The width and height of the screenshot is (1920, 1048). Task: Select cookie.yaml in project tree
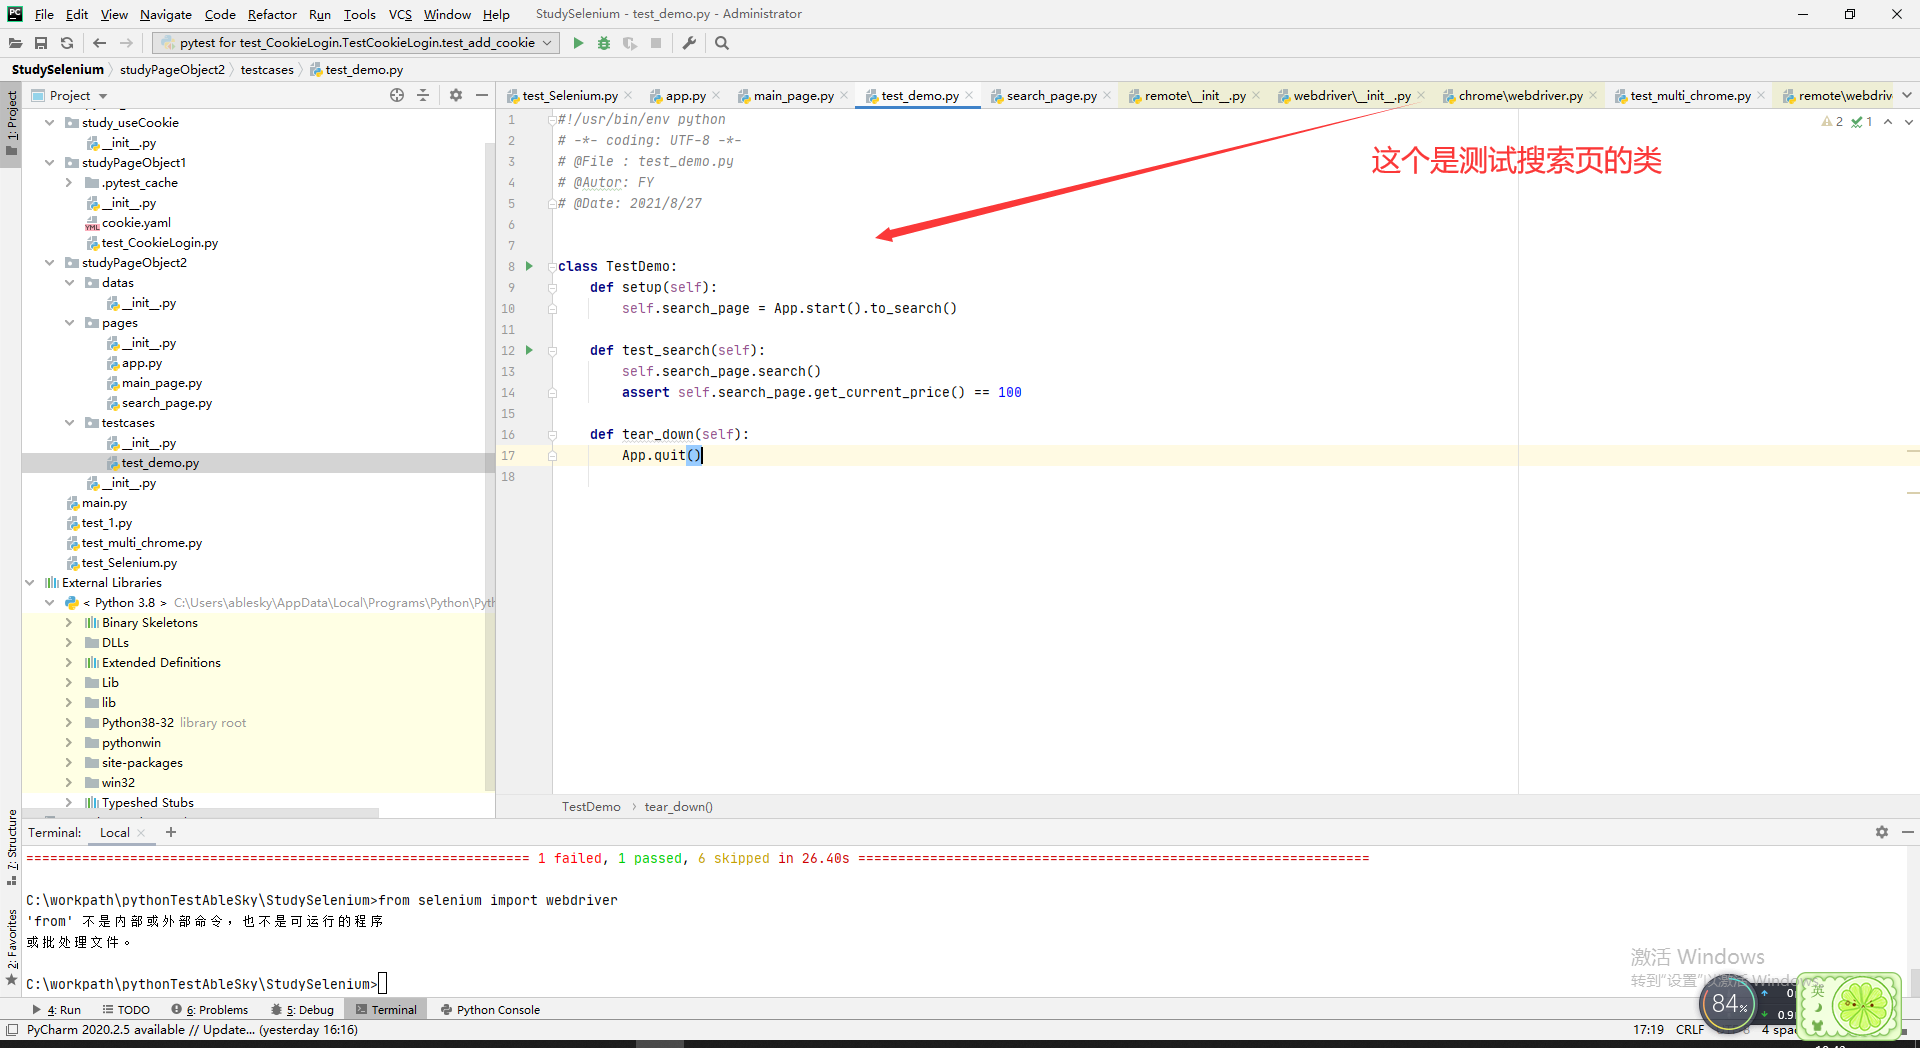[x=136, y=222]
